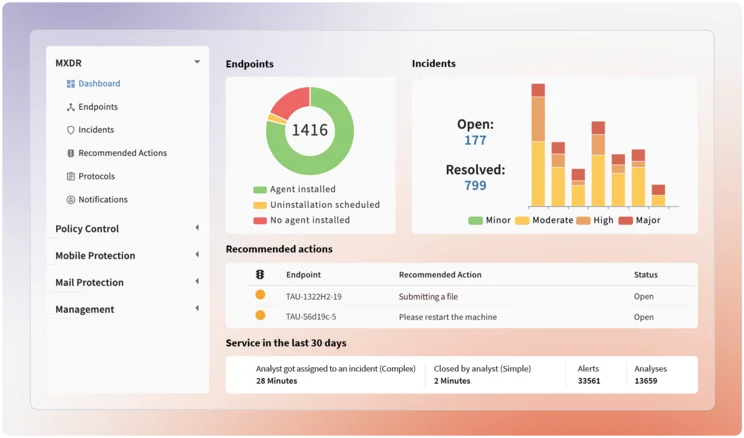Click the yellow Moderate legend swatch

coord(522,221)
